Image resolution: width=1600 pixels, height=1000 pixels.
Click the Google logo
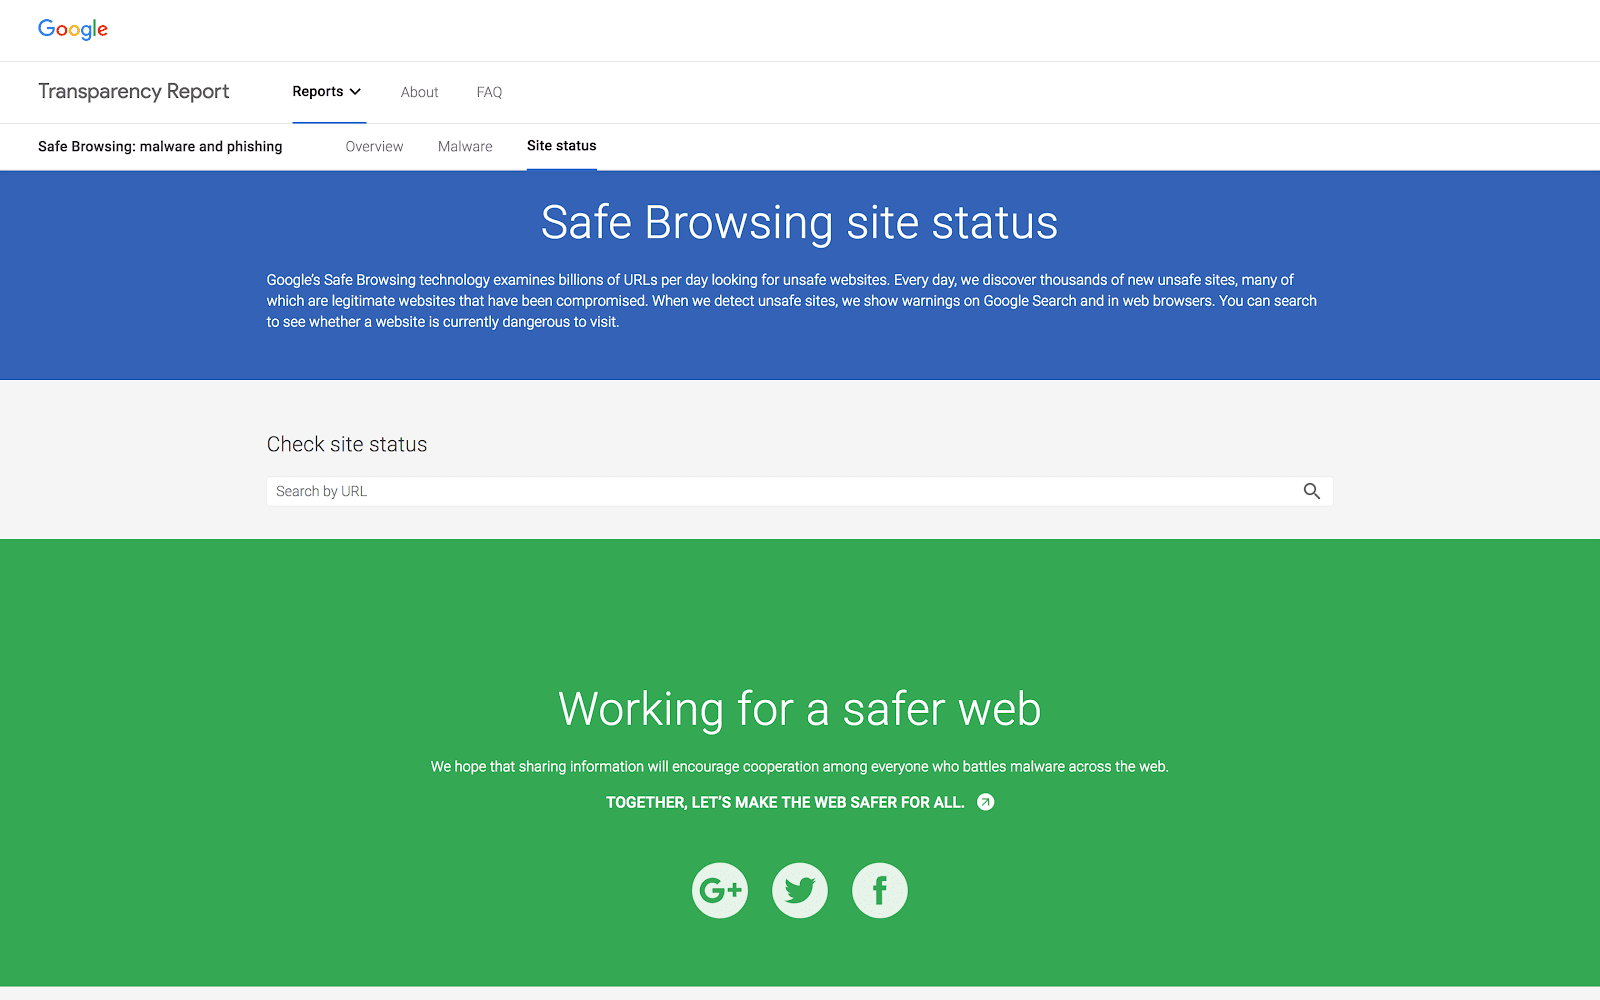(72, 29)
